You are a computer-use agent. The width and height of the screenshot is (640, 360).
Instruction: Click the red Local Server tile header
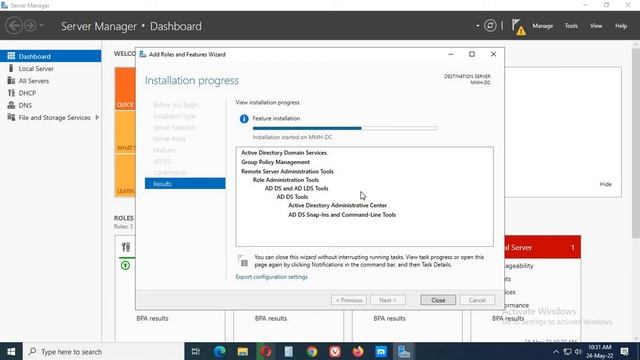tap(542, 247)
